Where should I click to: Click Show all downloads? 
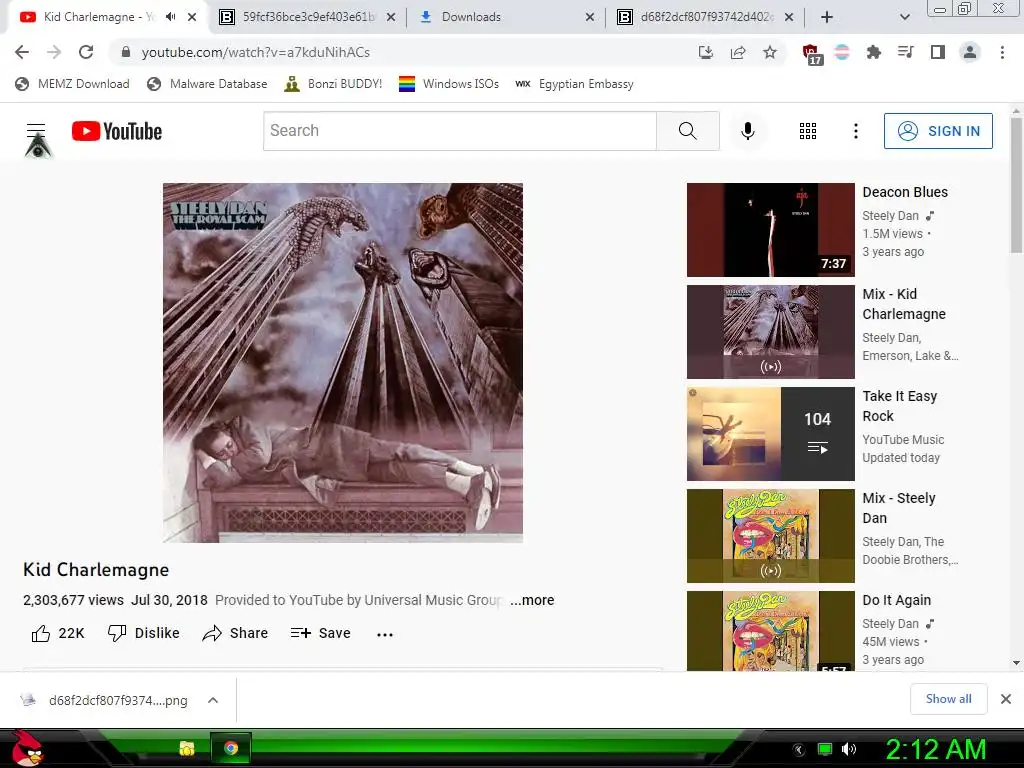[948, 699]
